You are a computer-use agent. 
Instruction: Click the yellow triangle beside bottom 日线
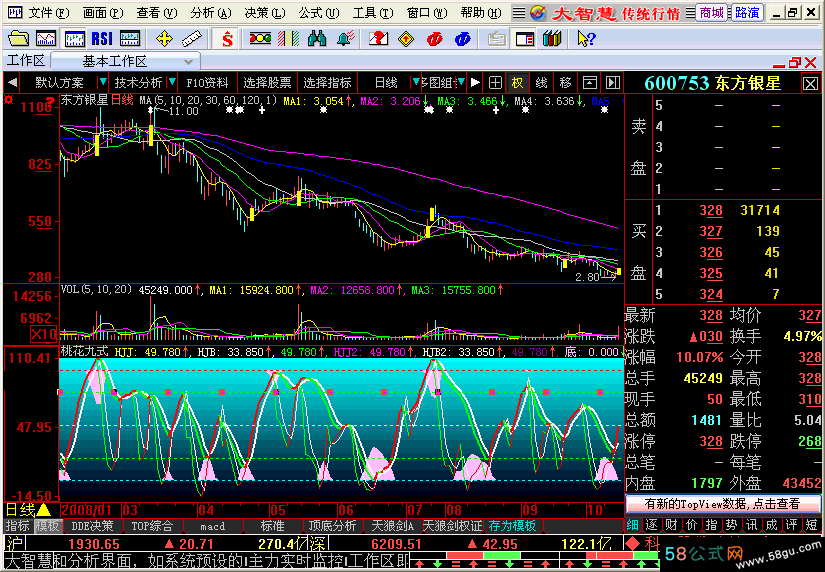44,509
